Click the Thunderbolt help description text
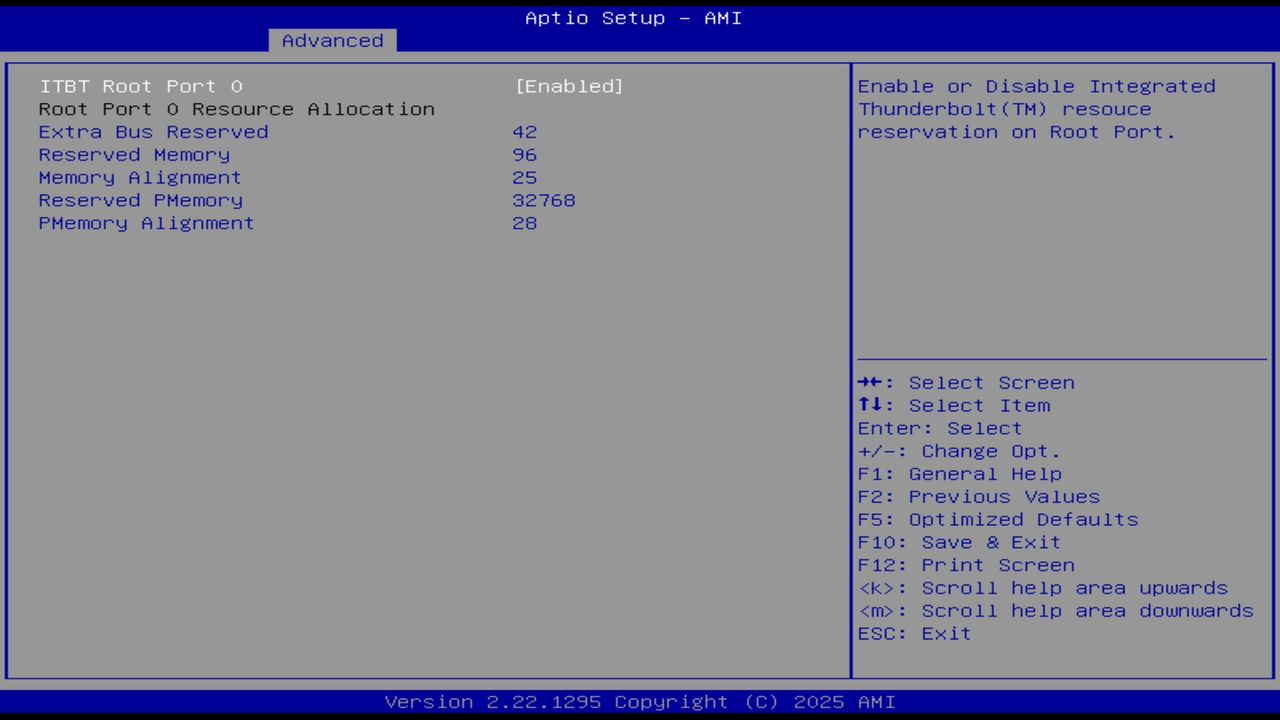The image size is (1280, 720). 1036,109
